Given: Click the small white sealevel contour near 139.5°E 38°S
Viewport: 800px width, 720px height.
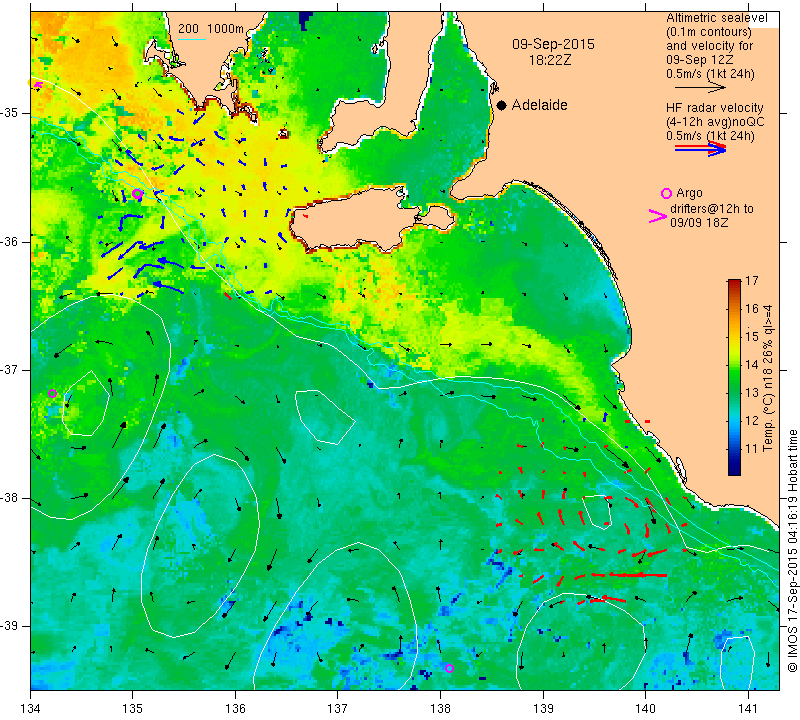Looking at the screenshot, I should coord(597,511).
